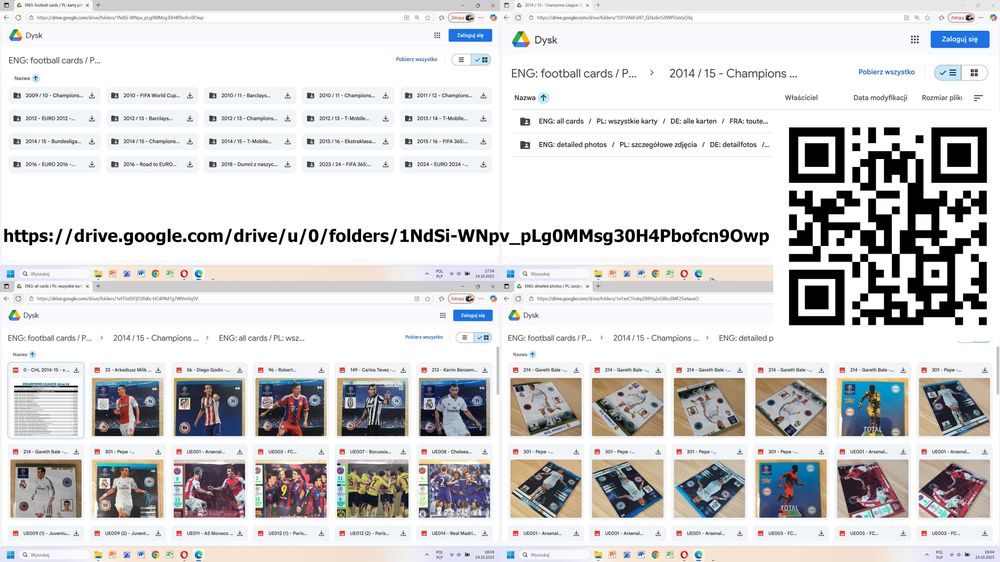Download the 2010 / 11 - Barclays folder

click(288, 96)
